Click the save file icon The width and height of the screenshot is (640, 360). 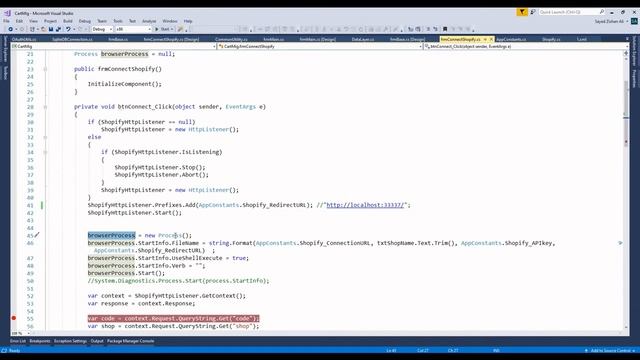click(51, 29)
